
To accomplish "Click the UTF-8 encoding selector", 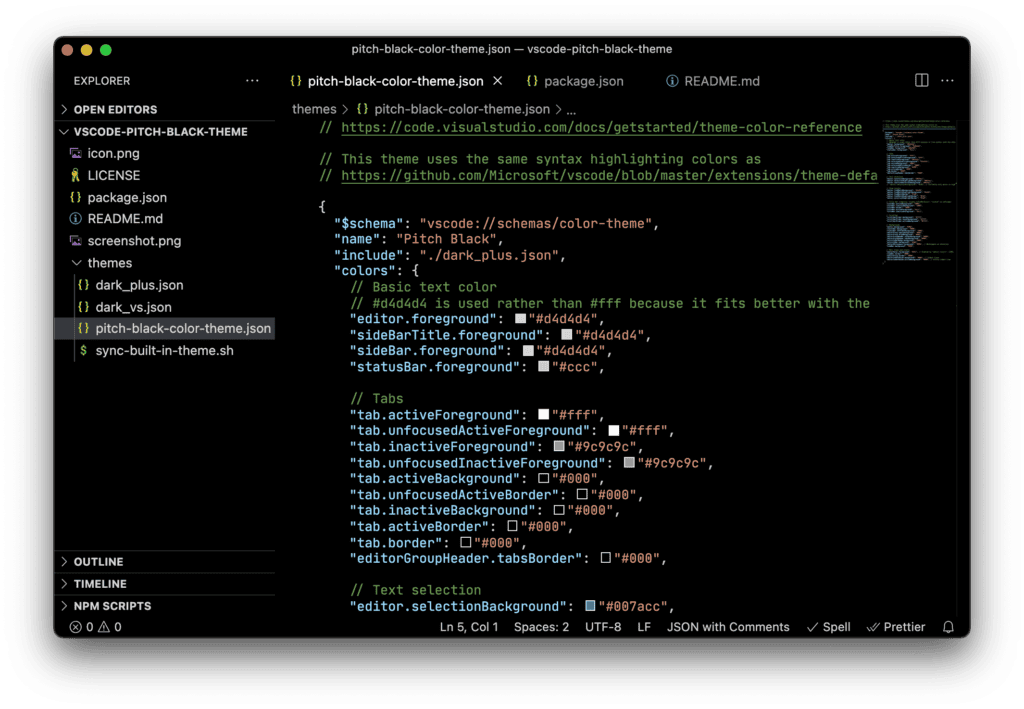I will point(603,627).
